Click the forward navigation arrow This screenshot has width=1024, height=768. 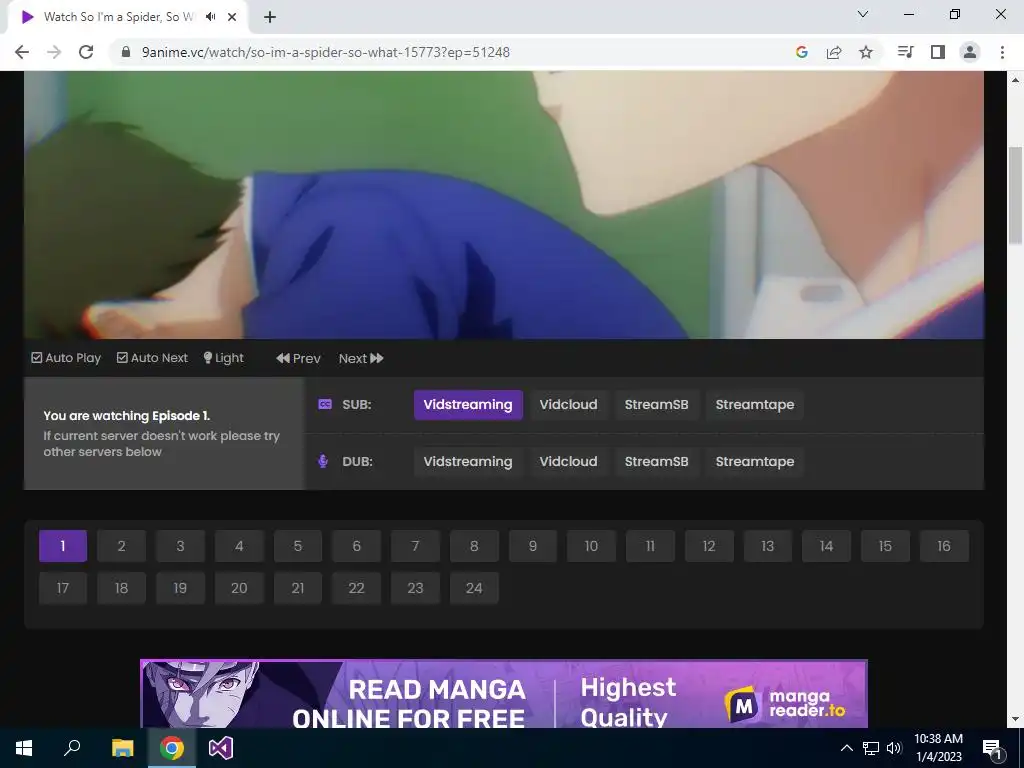[54, 52]
